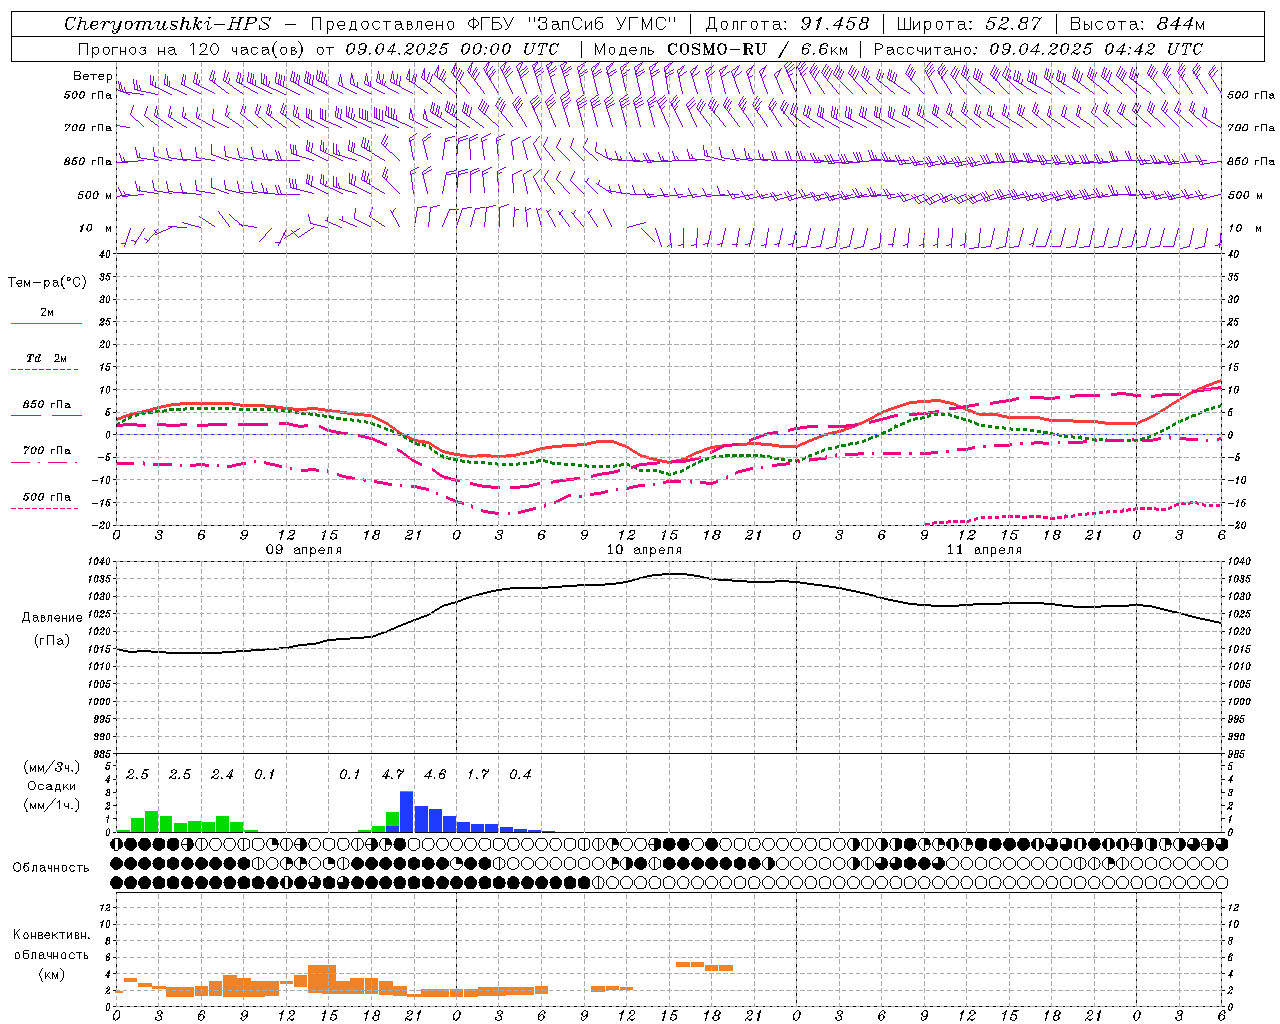Click 'Прогноз на 120 часа(ов)' forecast text
Screen dimensions: 1280x1024
pos(192,49)
